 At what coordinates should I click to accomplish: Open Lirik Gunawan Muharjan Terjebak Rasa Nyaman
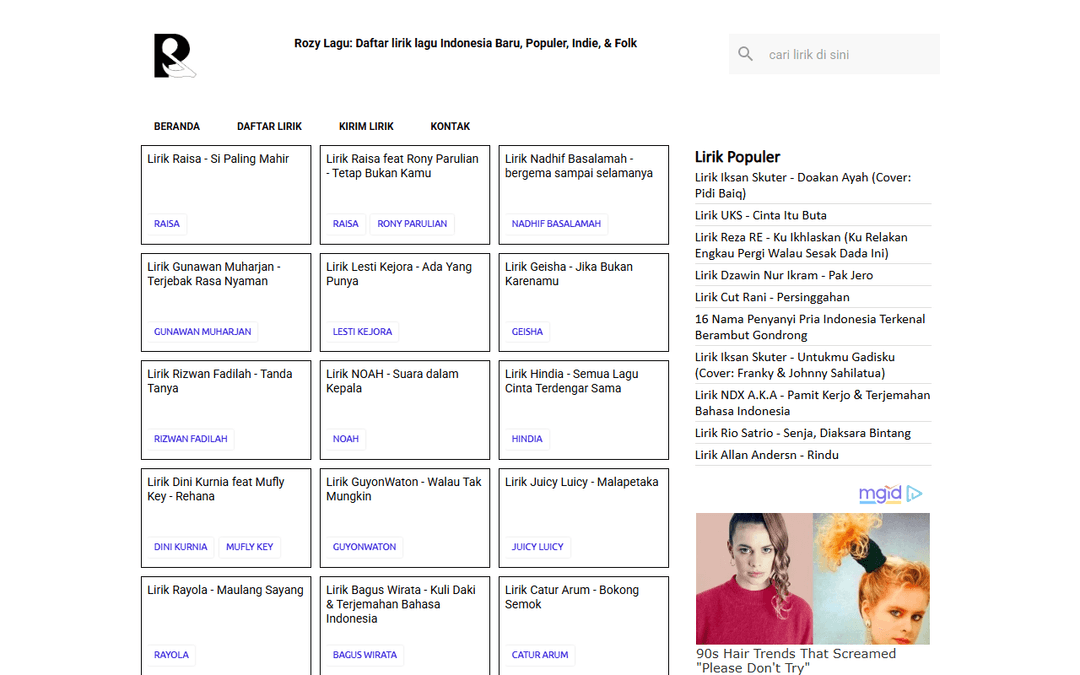click(214, 274)
